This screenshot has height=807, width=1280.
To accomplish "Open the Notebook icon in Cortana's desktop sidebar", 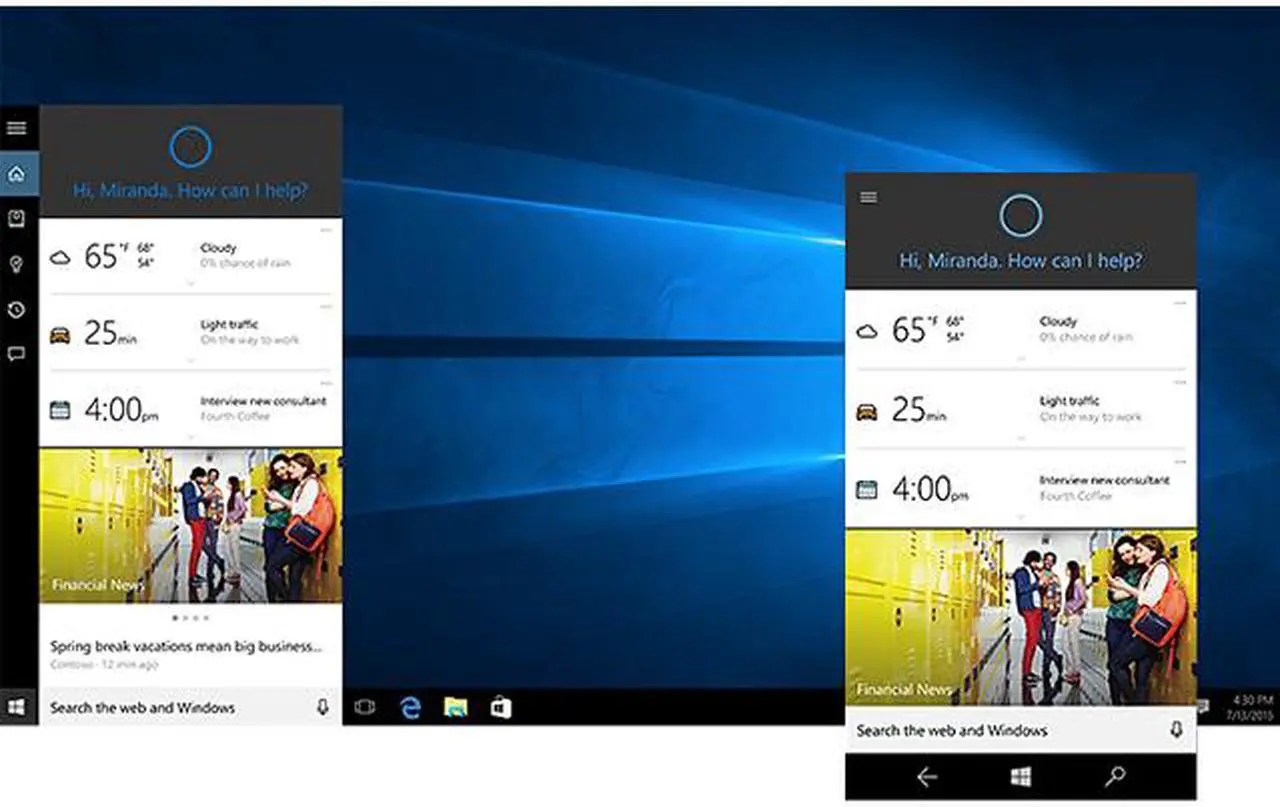I will pyautogui.click(x=16, y=218).
